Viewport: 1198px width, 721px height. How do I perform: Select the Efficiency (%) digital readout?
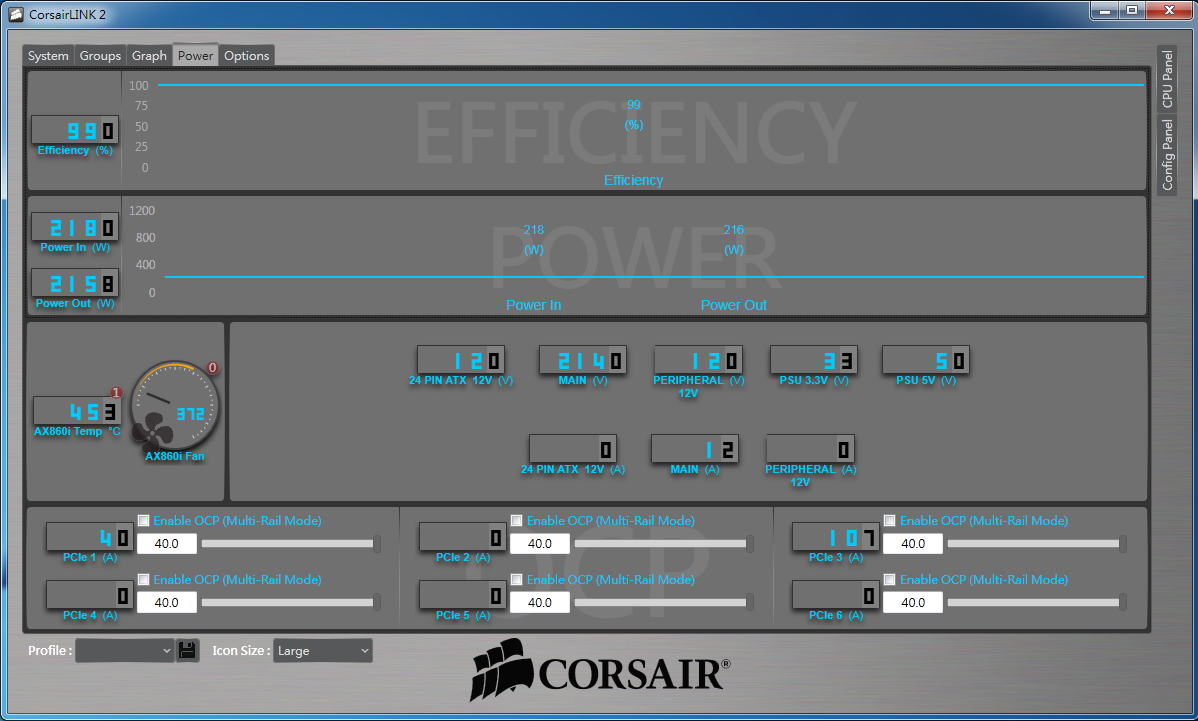pos(75,130)
